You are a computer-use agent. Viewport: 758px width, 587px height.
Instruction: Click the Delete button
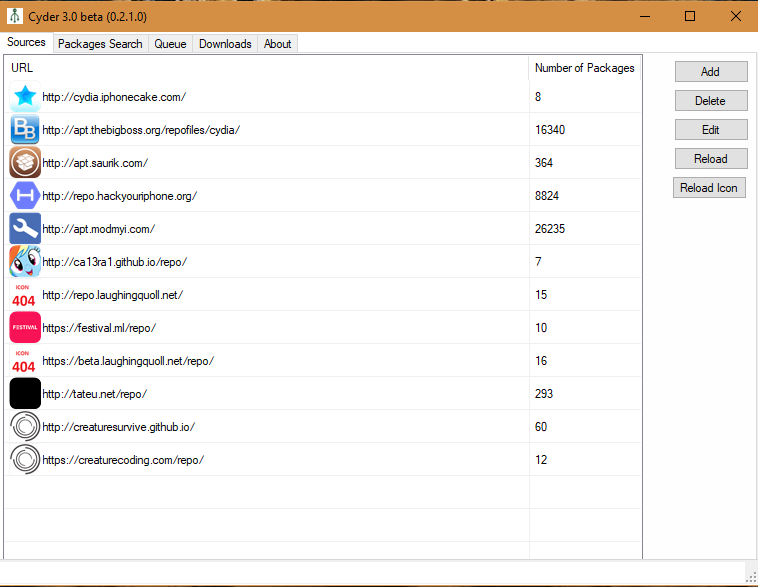[710, 101]
